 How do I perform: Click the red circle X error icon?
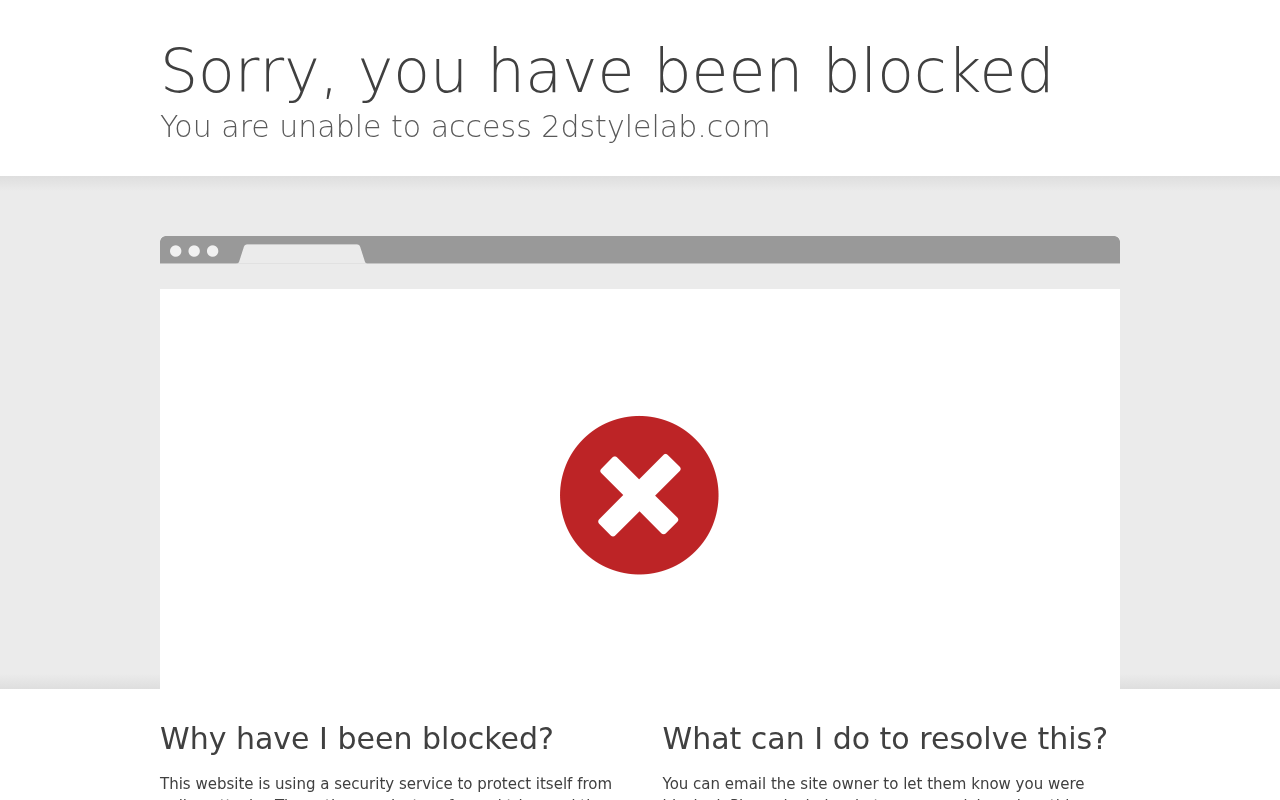point(639,495)
